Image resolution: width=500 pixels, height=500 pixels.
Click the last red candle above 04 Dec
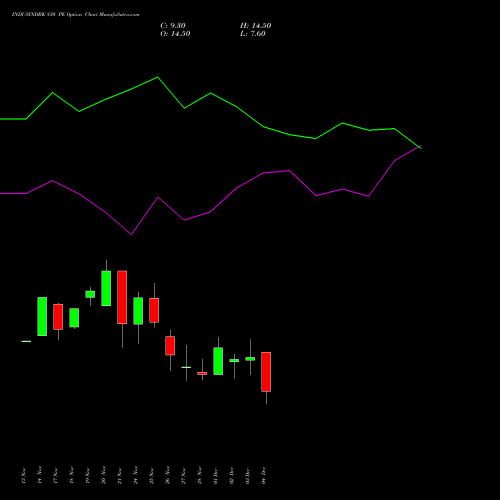click(x=266, y=372)
